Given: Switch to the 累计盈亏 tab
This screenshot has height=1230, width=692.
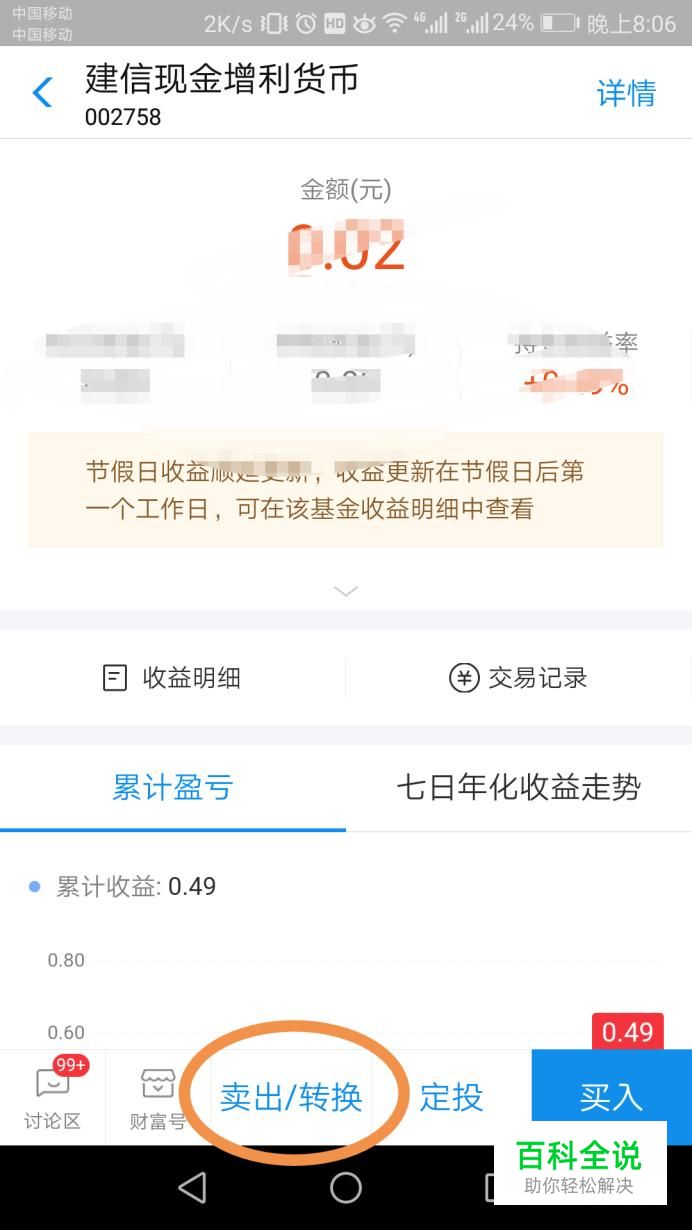Looking at the screenshot, I should [x=173, y=788].
